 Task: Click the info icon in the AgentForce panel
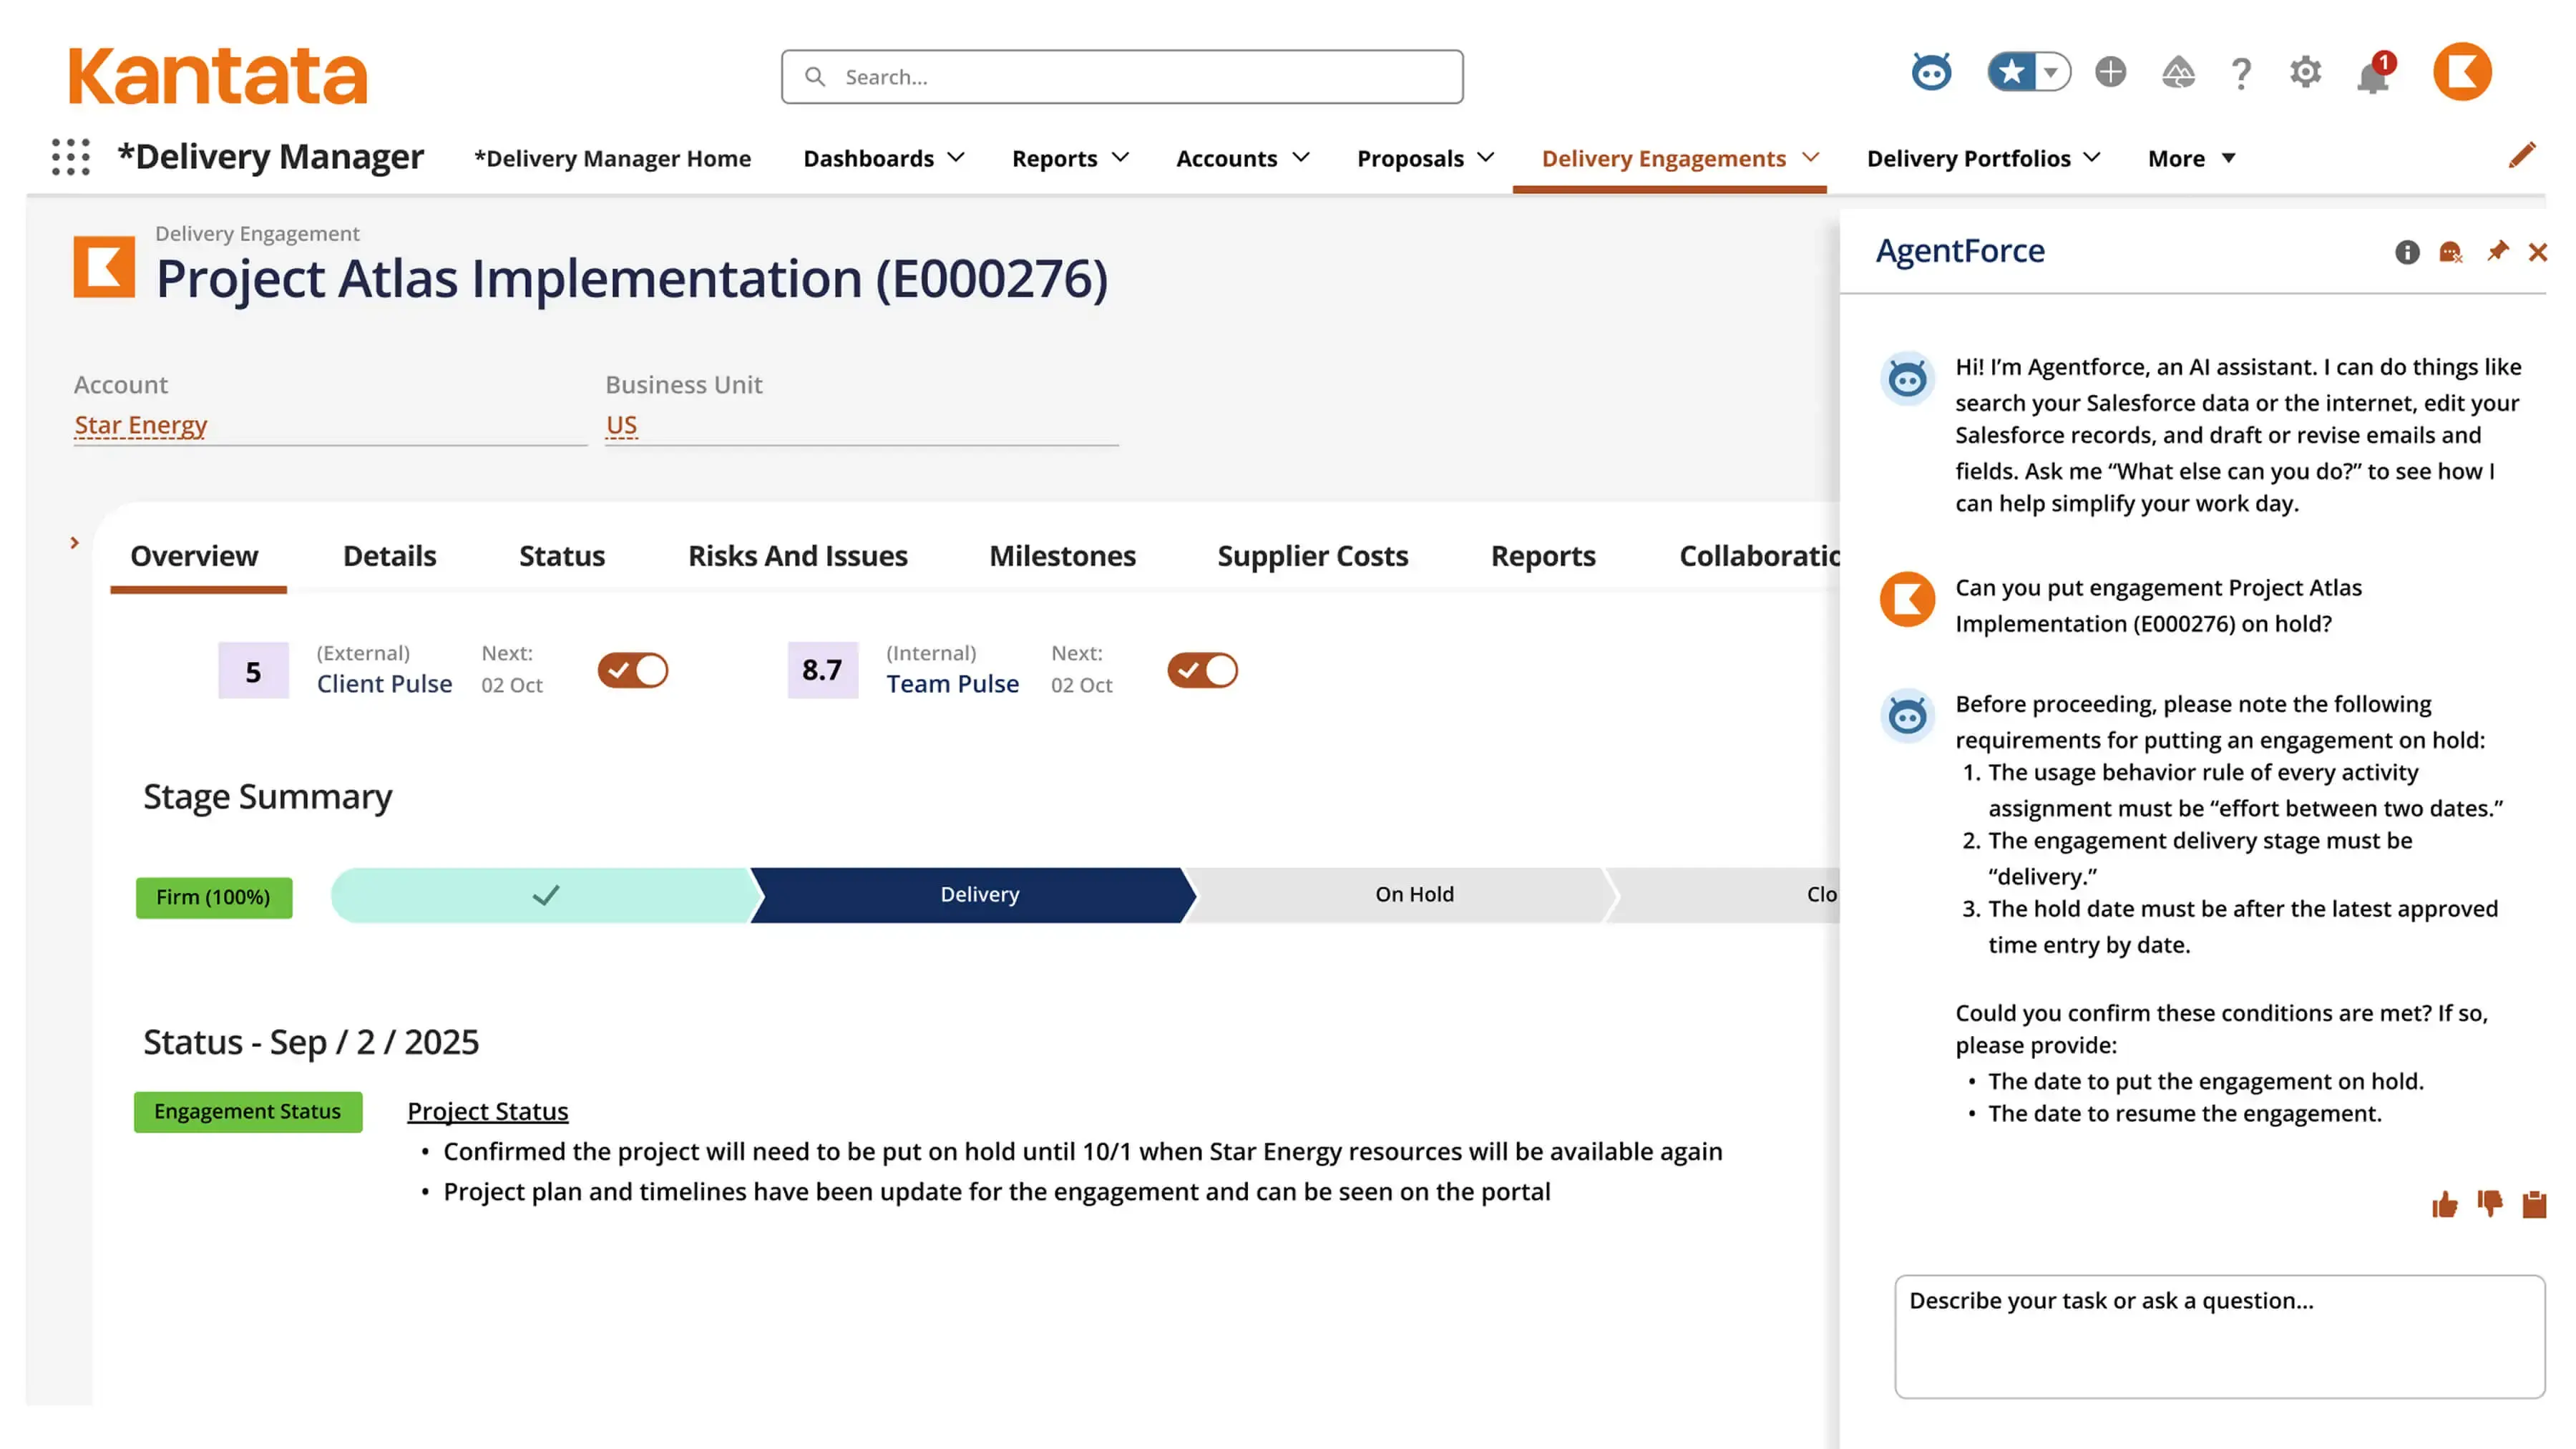coord(2407,252)
